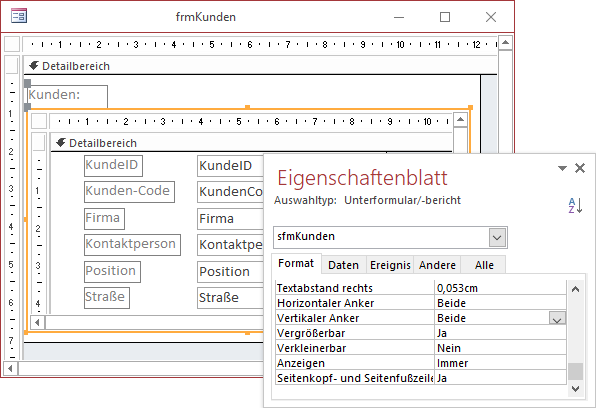This screenshot has width=596, height=408.
Task: Sort properties alphabetically with the AZ icon
Action: pyautogui.click(x=575, y=205)
